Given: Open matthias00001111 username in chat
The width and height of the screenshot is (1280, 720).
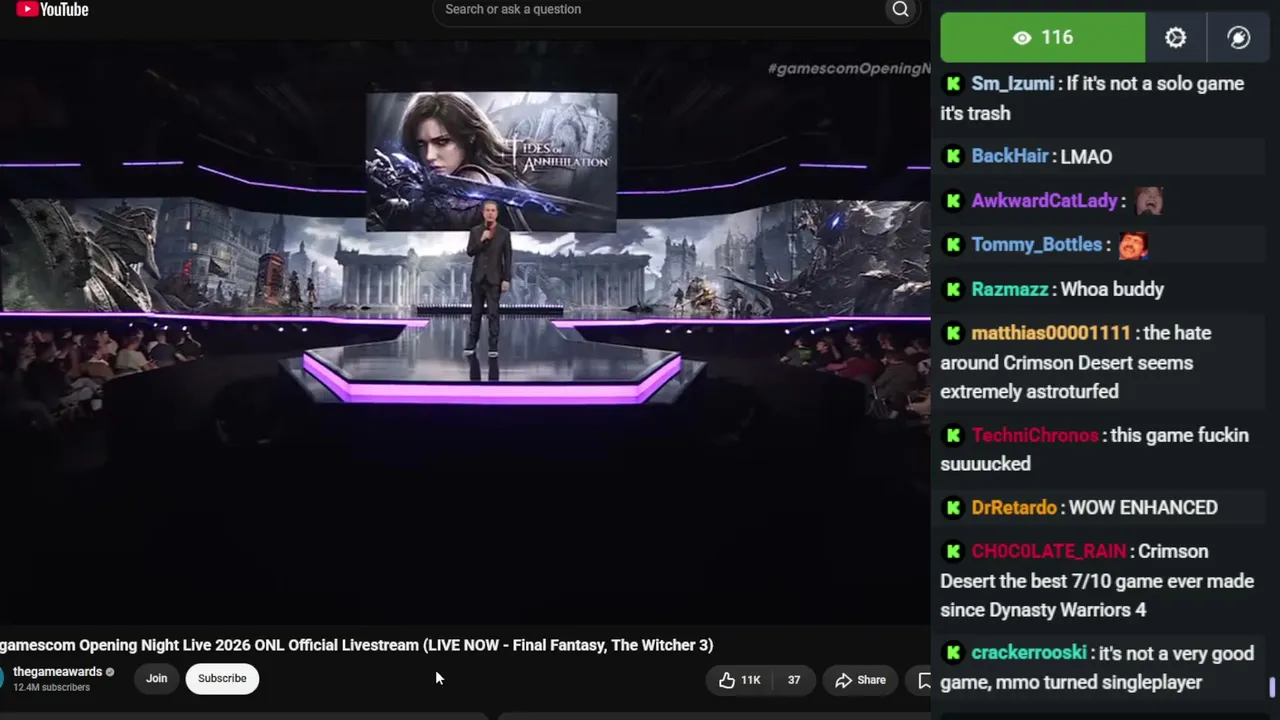Looking at the screenshot, I should tap(1051, 333).
